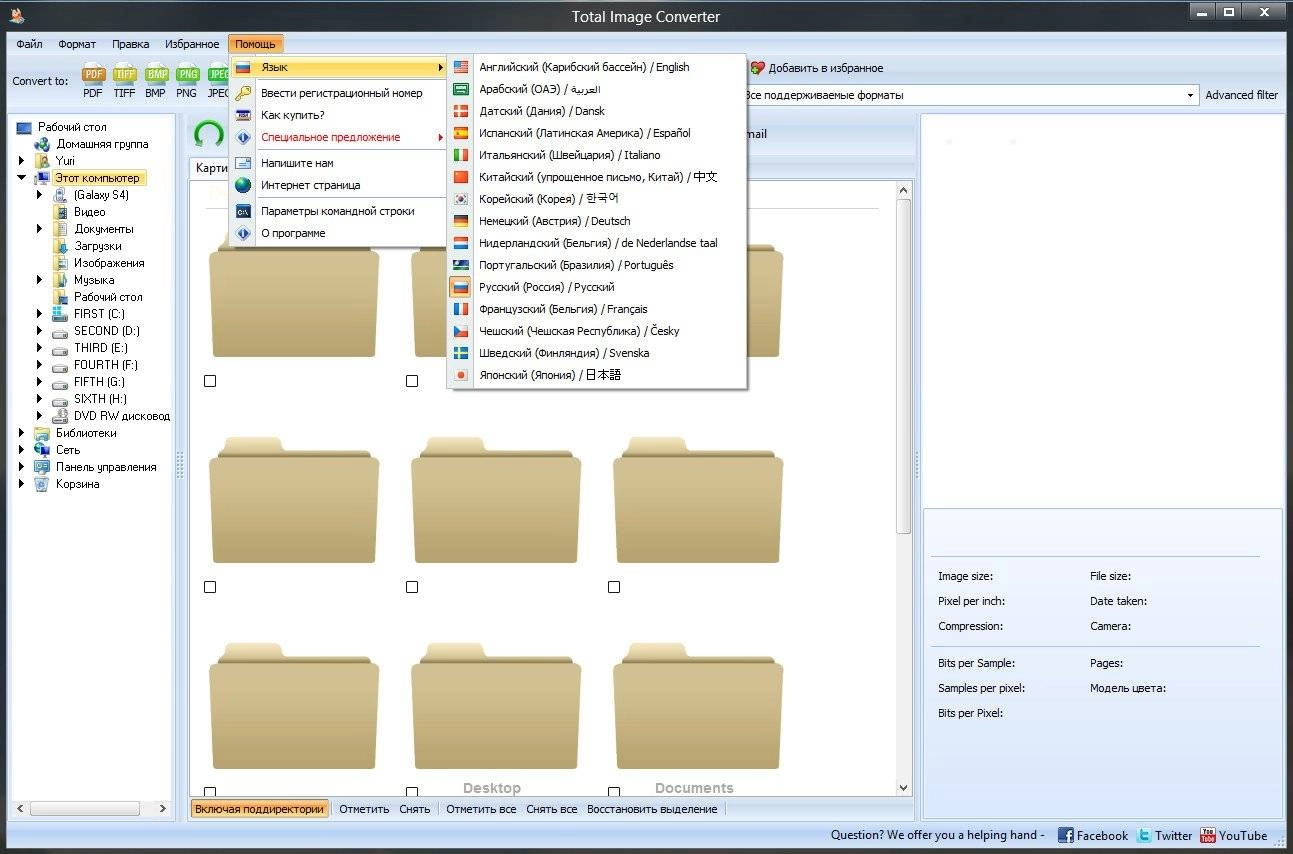Check the first folder's checkbox in top row
This screenshot has height=854, width=1293.
tap(210, 381)
